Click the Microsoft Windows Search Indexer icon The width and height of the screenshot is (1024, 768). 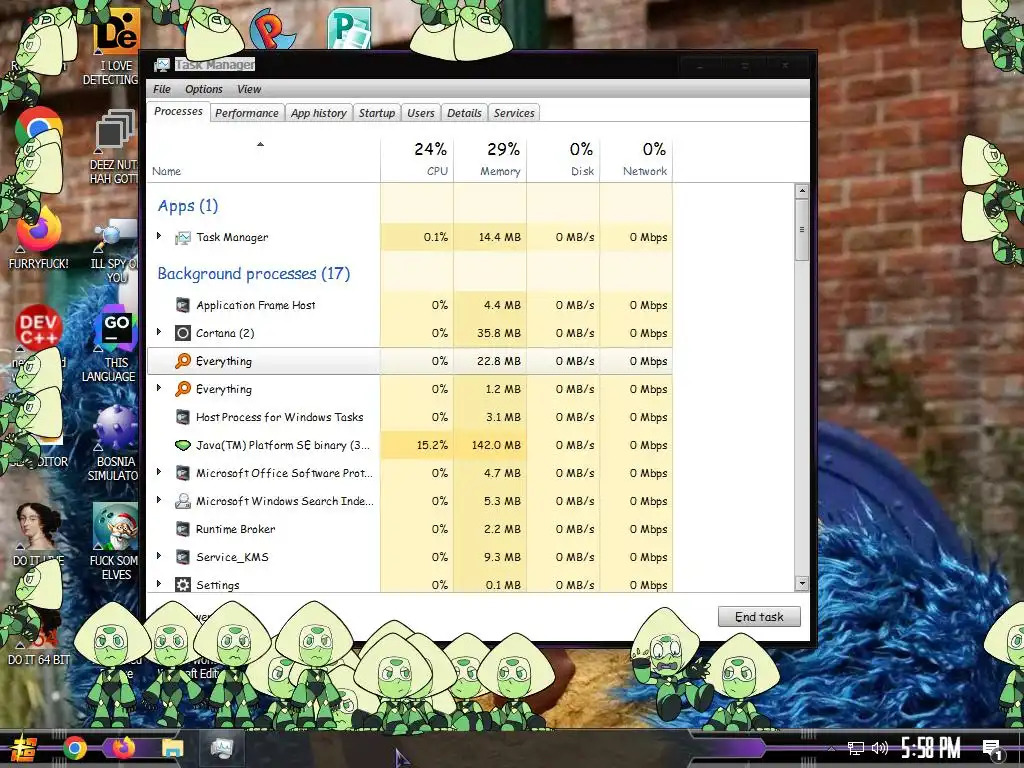(x=183, y=501)
